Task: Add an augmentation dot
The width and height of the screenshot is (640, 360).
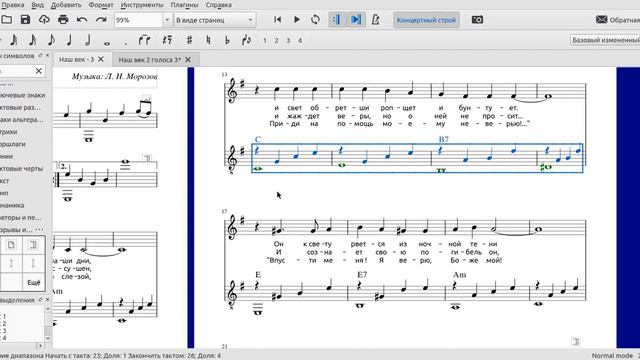Action: tap(126, 43)
